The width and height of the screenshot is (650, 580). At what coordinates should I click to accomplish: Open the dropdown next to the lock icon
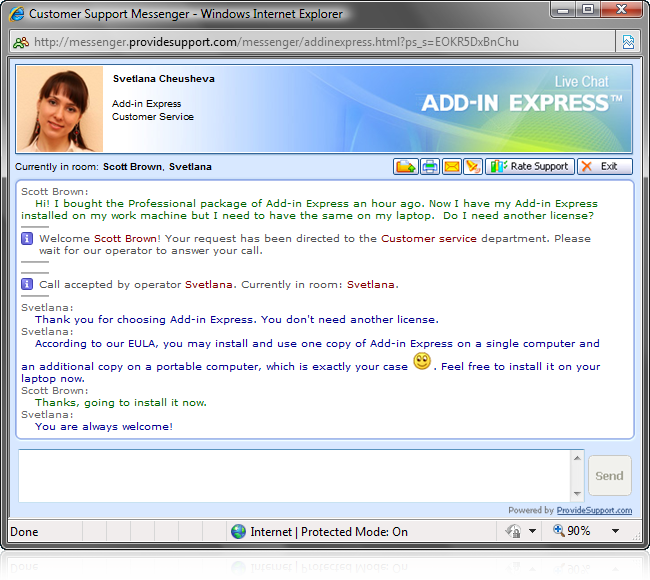(533, 531)
